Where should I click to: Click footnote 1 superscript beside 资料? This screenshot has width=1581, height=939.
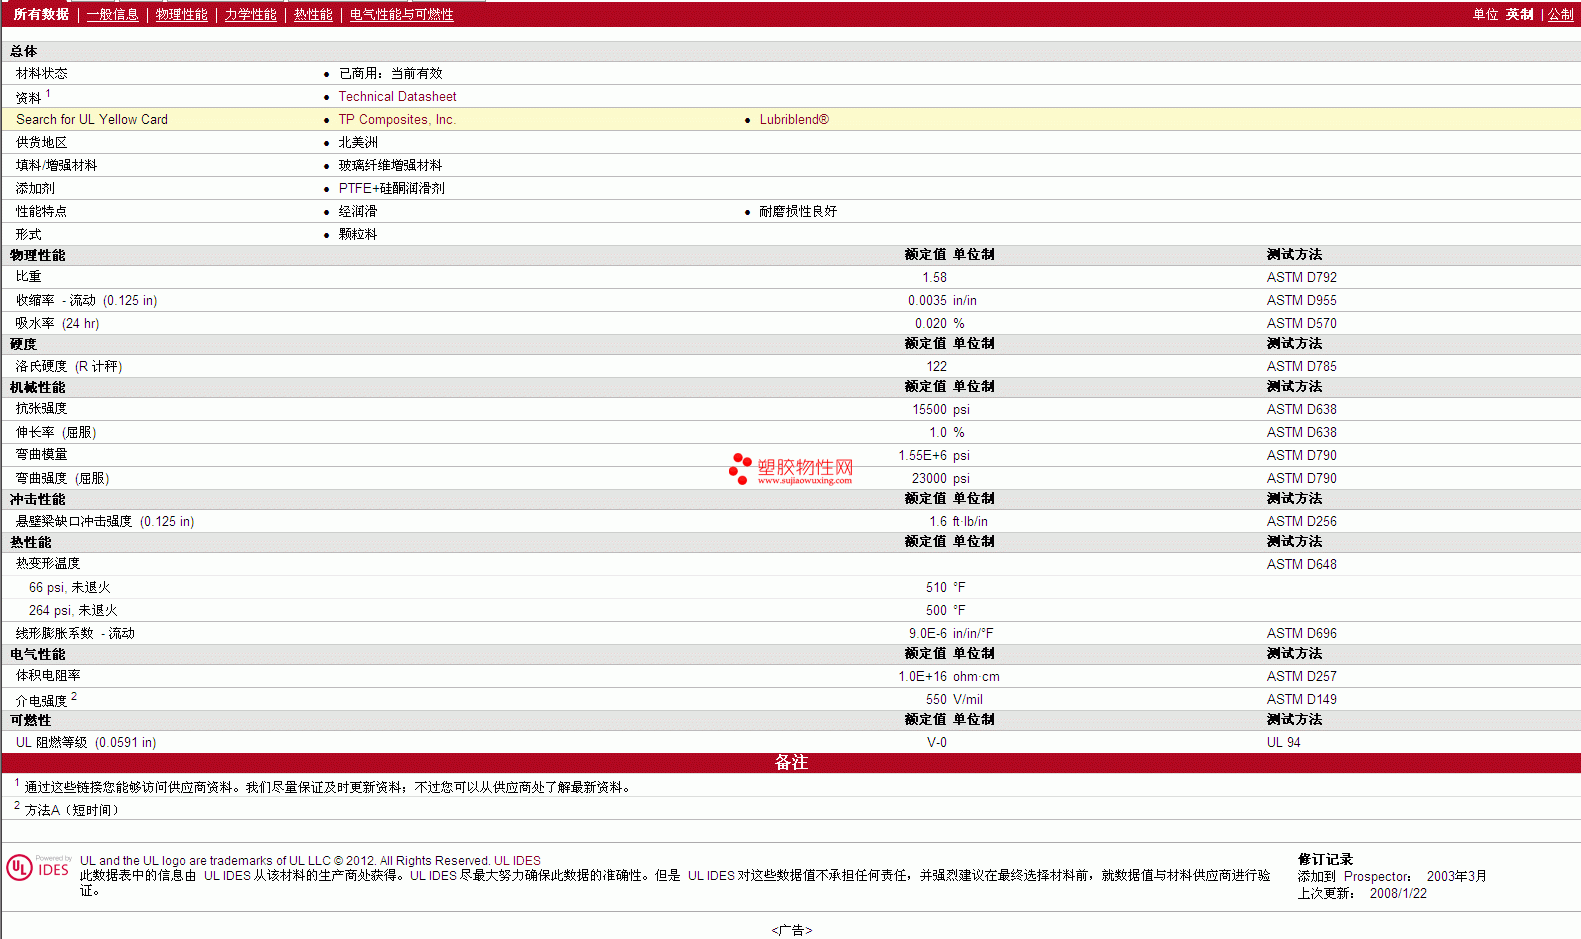coord(48,93)
